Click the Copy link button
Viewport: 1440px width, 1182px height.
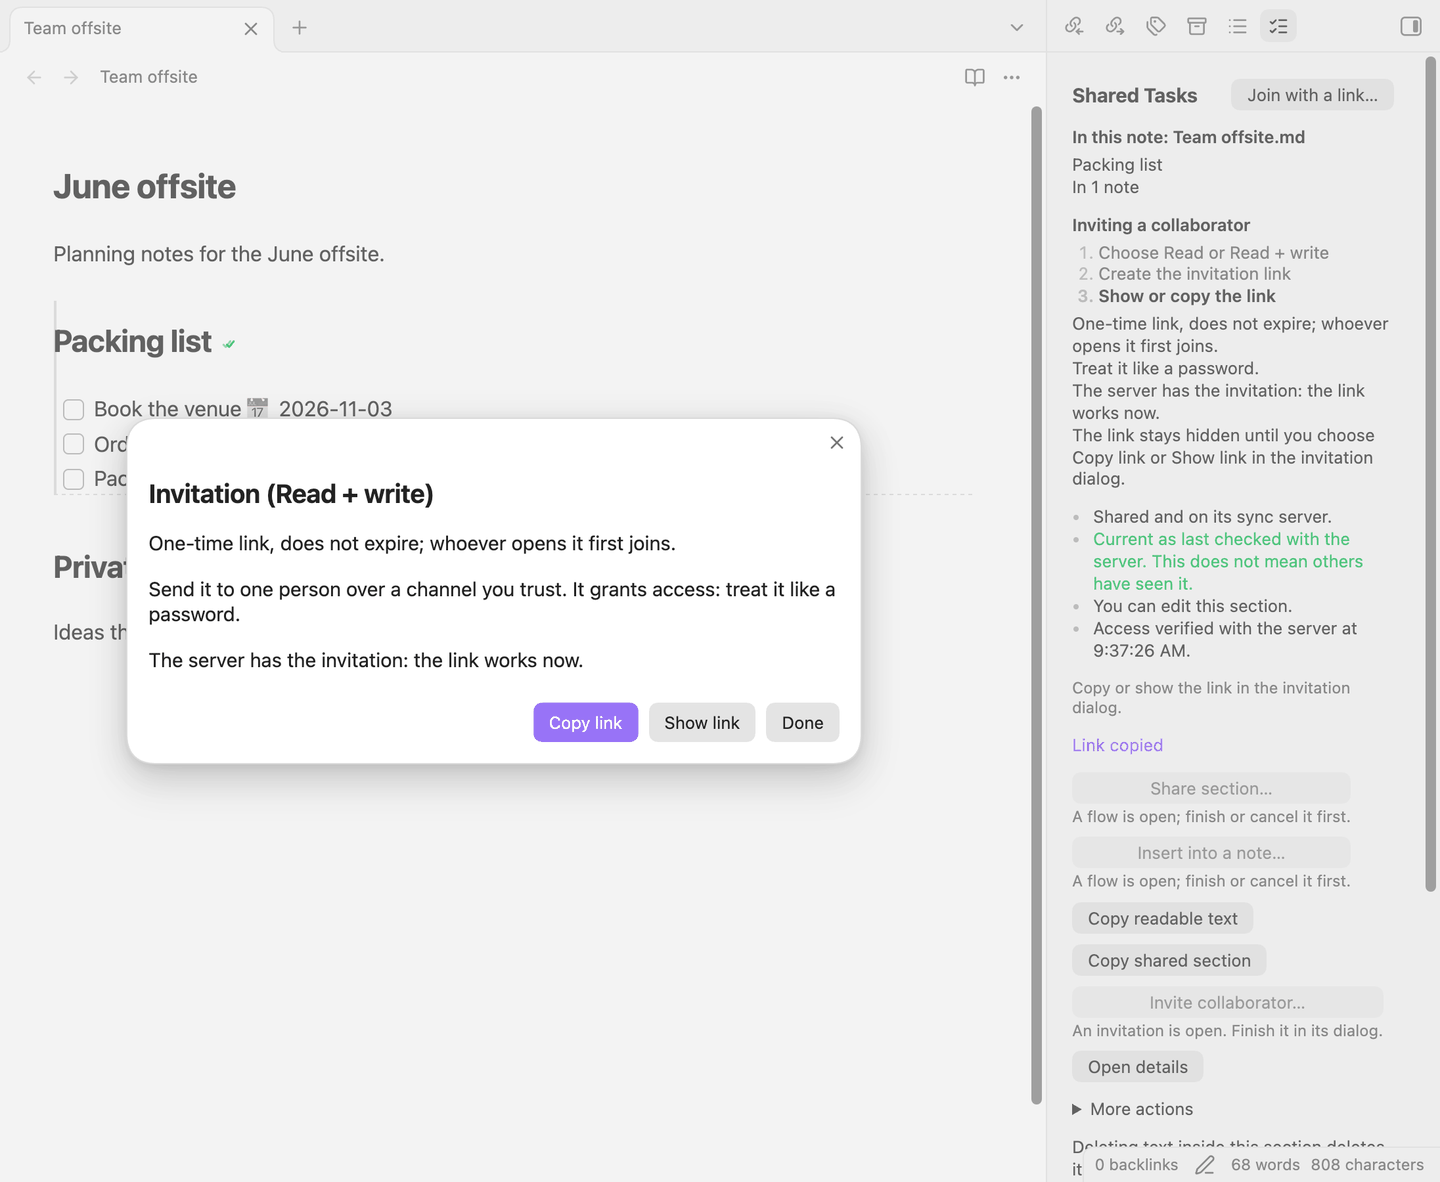pyautogui.click(x=586, y=722)
